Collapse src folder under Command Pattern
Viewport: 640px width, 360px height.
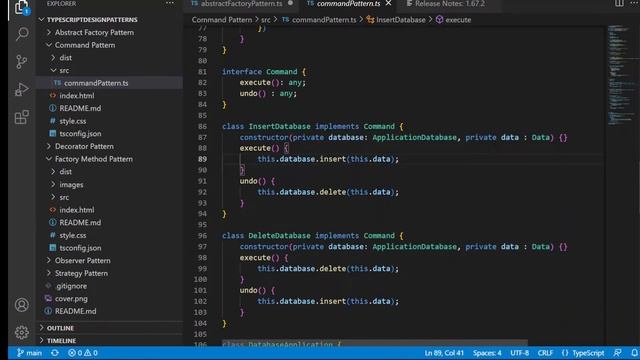64,70
